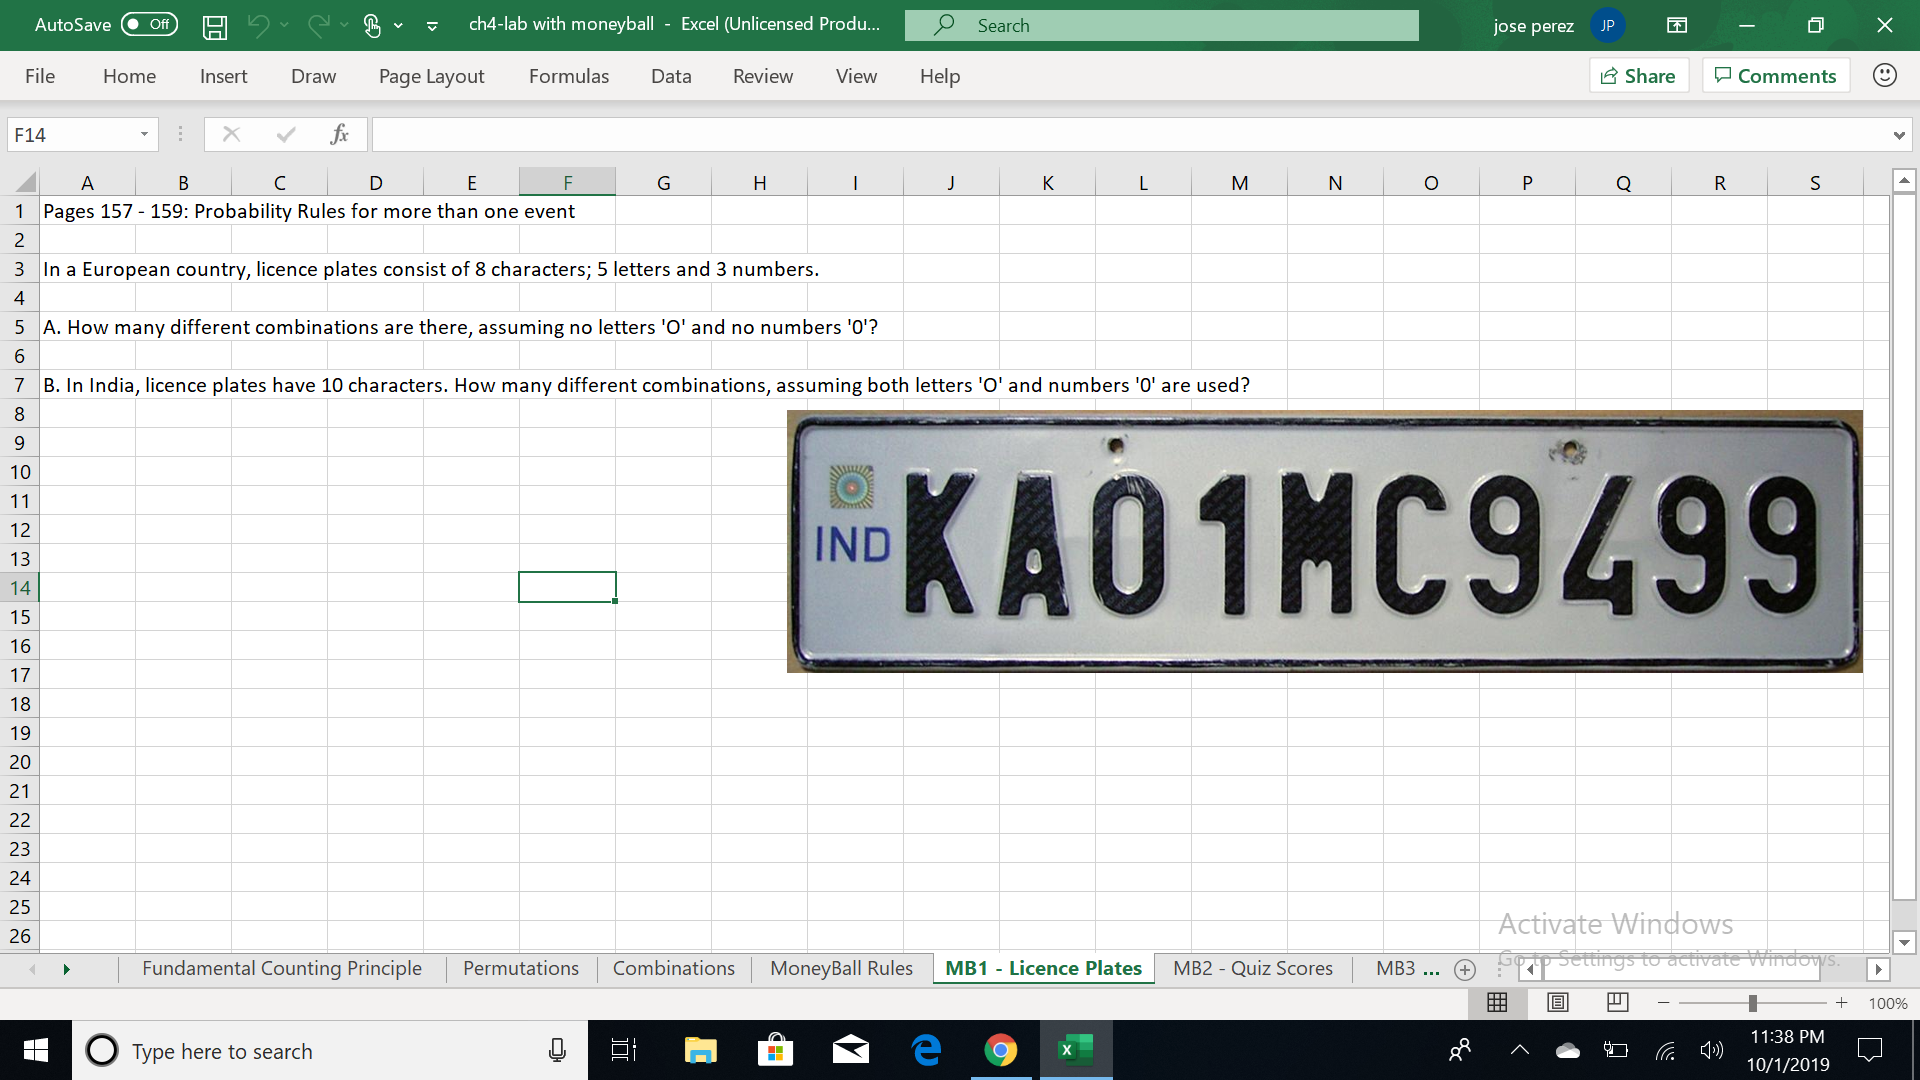The width and height of the screenshot is (1920, 1080).
Task: Open Ribbon Display Options icon
Action: click(1677, 25)
